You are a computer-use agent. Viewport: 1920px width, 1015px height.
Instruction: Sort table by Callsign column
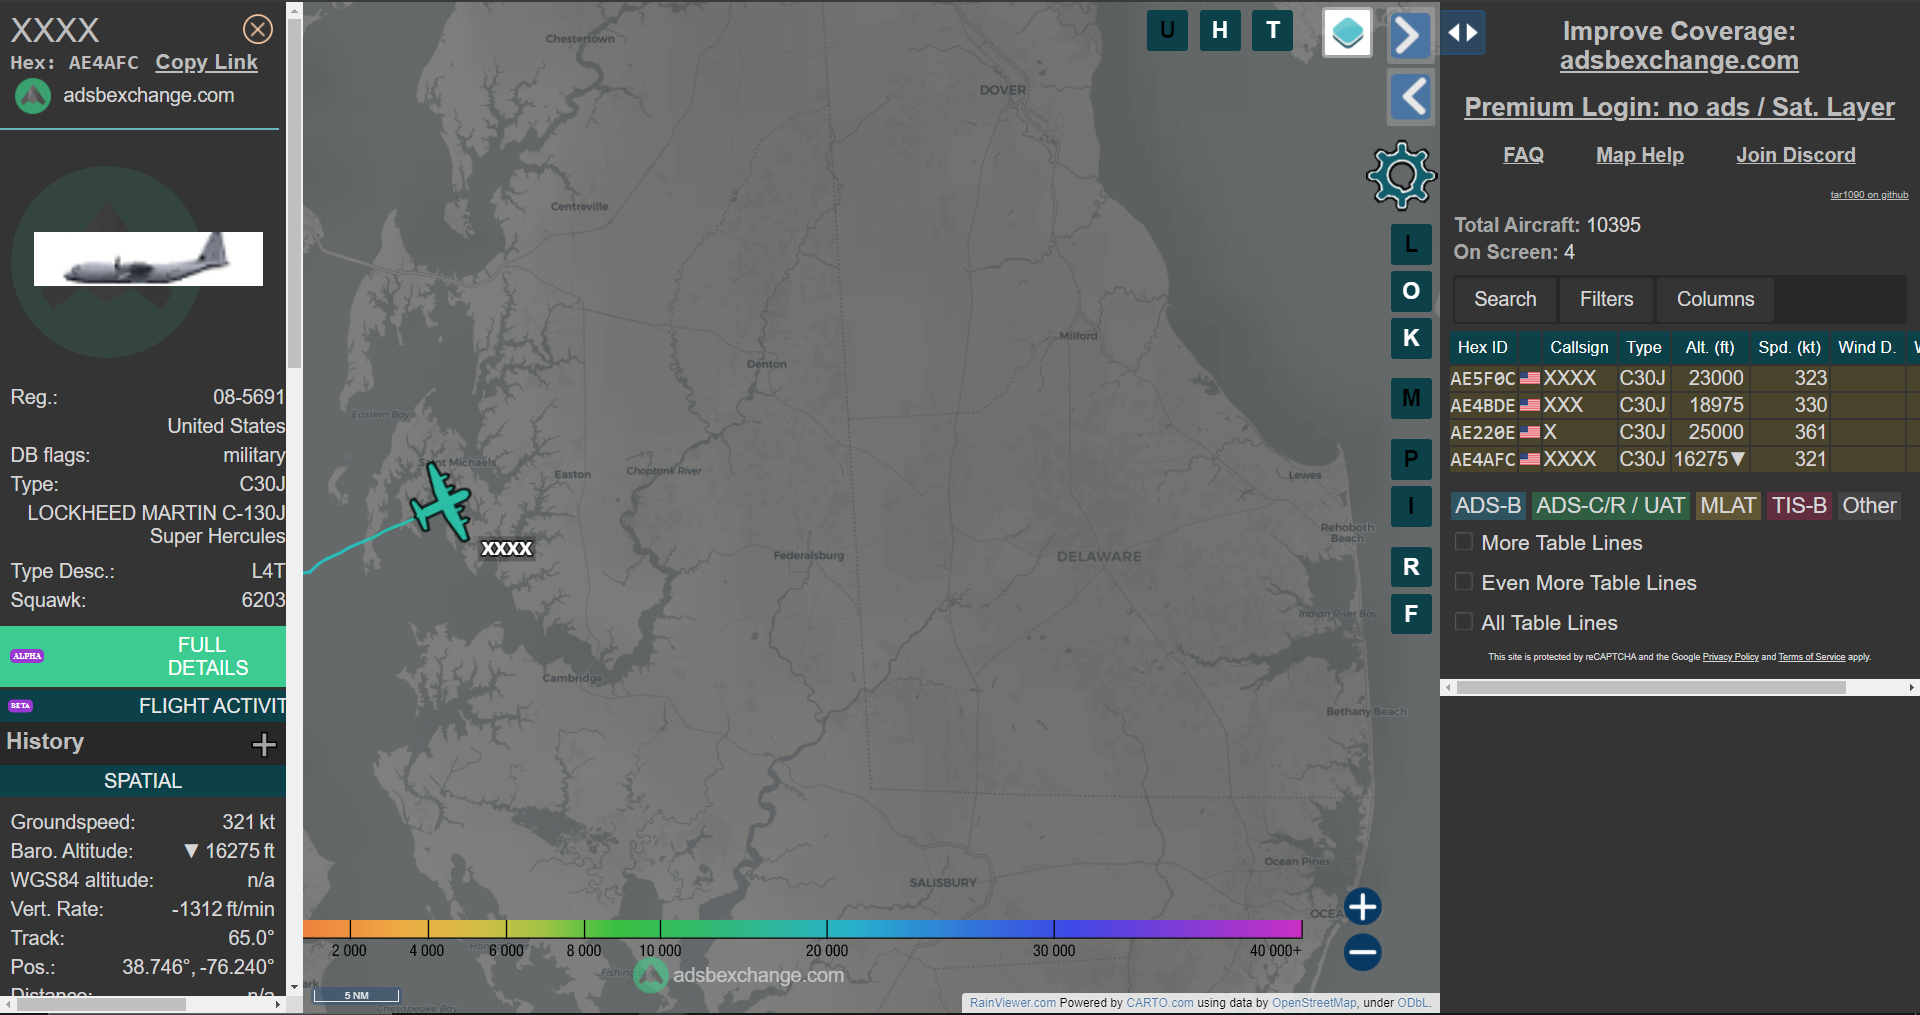coord(1579,347)
